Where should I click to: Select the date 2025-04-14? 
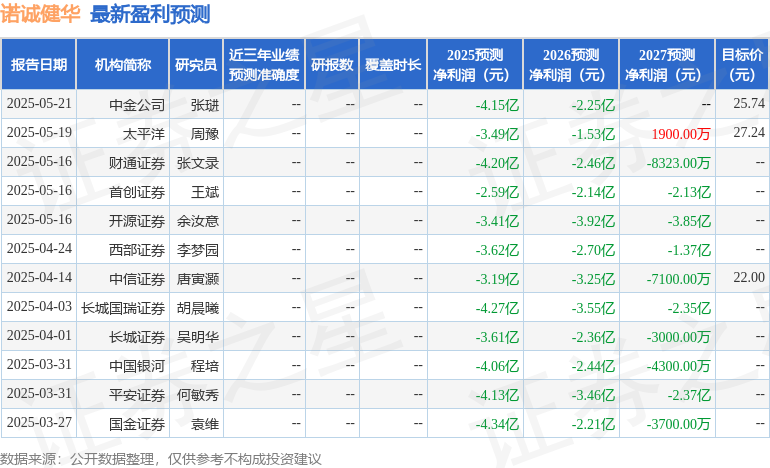[x=39, y=277]
